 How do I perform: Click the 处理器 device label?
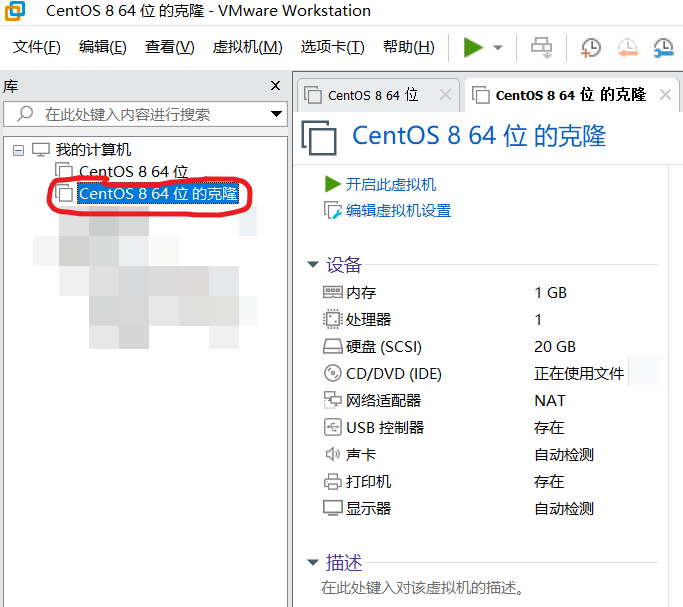coord(369,320)
